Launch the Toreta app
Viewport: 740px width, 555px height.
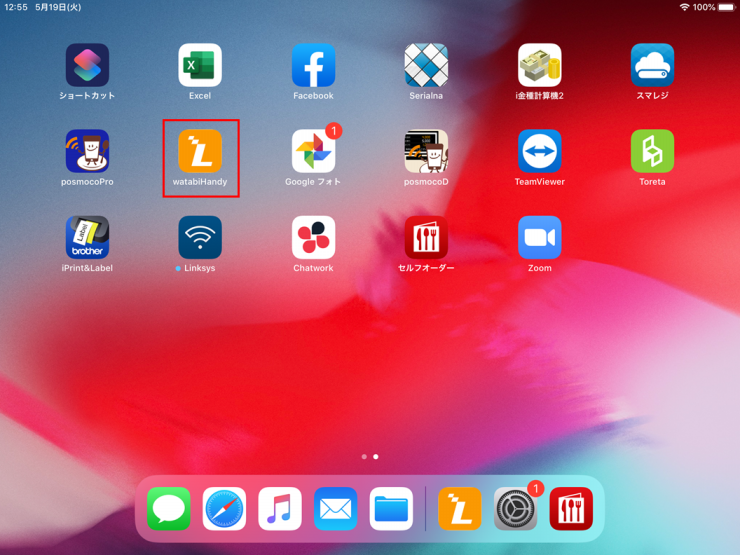point(652,151)
